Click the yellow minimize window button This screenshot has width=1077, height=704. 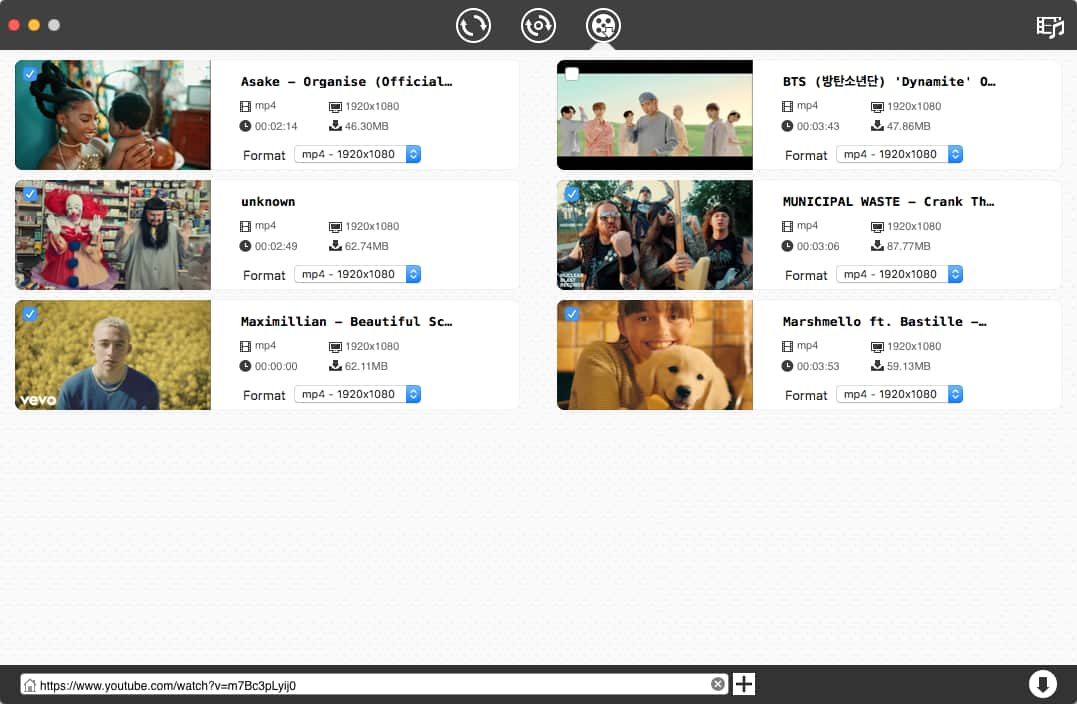tap(34, 25)
